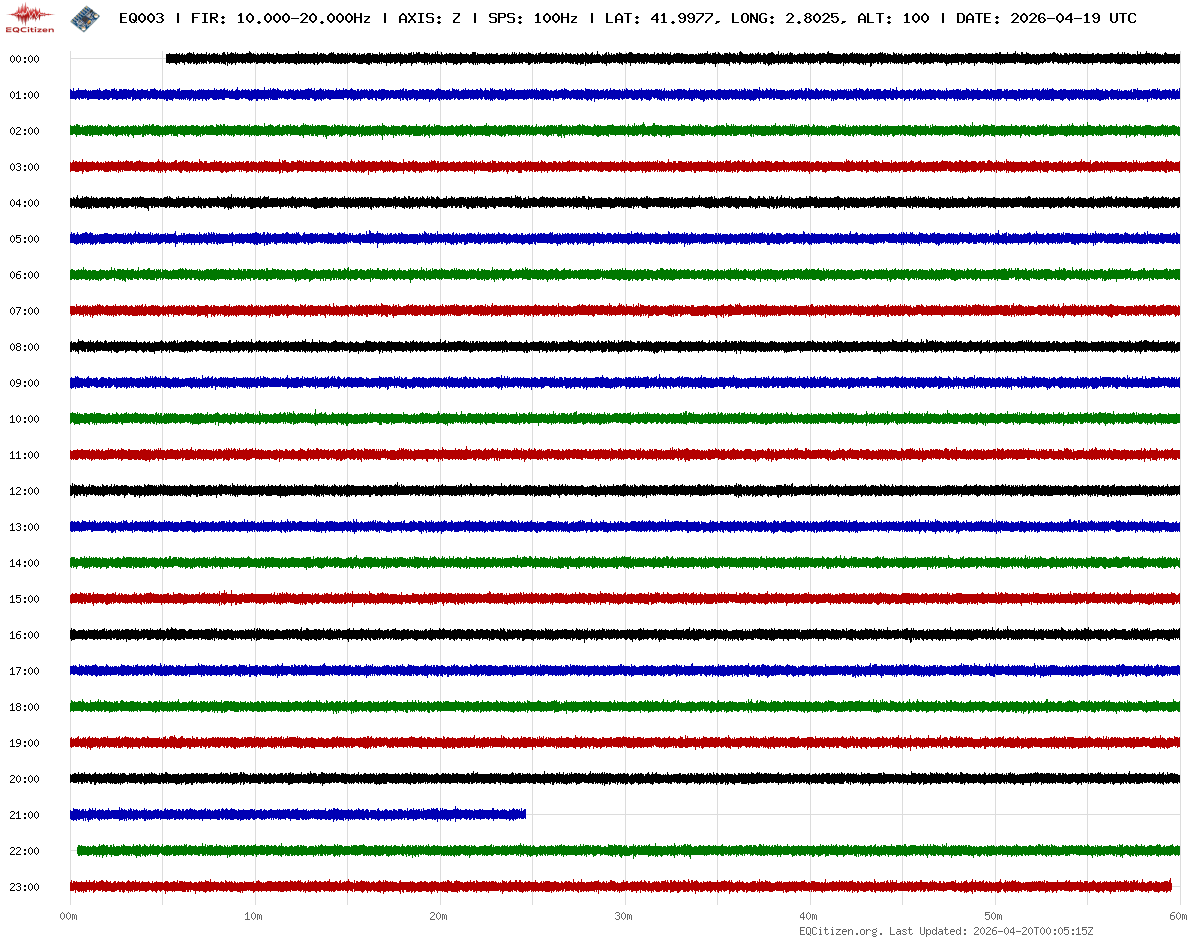Click the 30m label on the time axis
The image size is (1200, 940).
coord(624,916)
